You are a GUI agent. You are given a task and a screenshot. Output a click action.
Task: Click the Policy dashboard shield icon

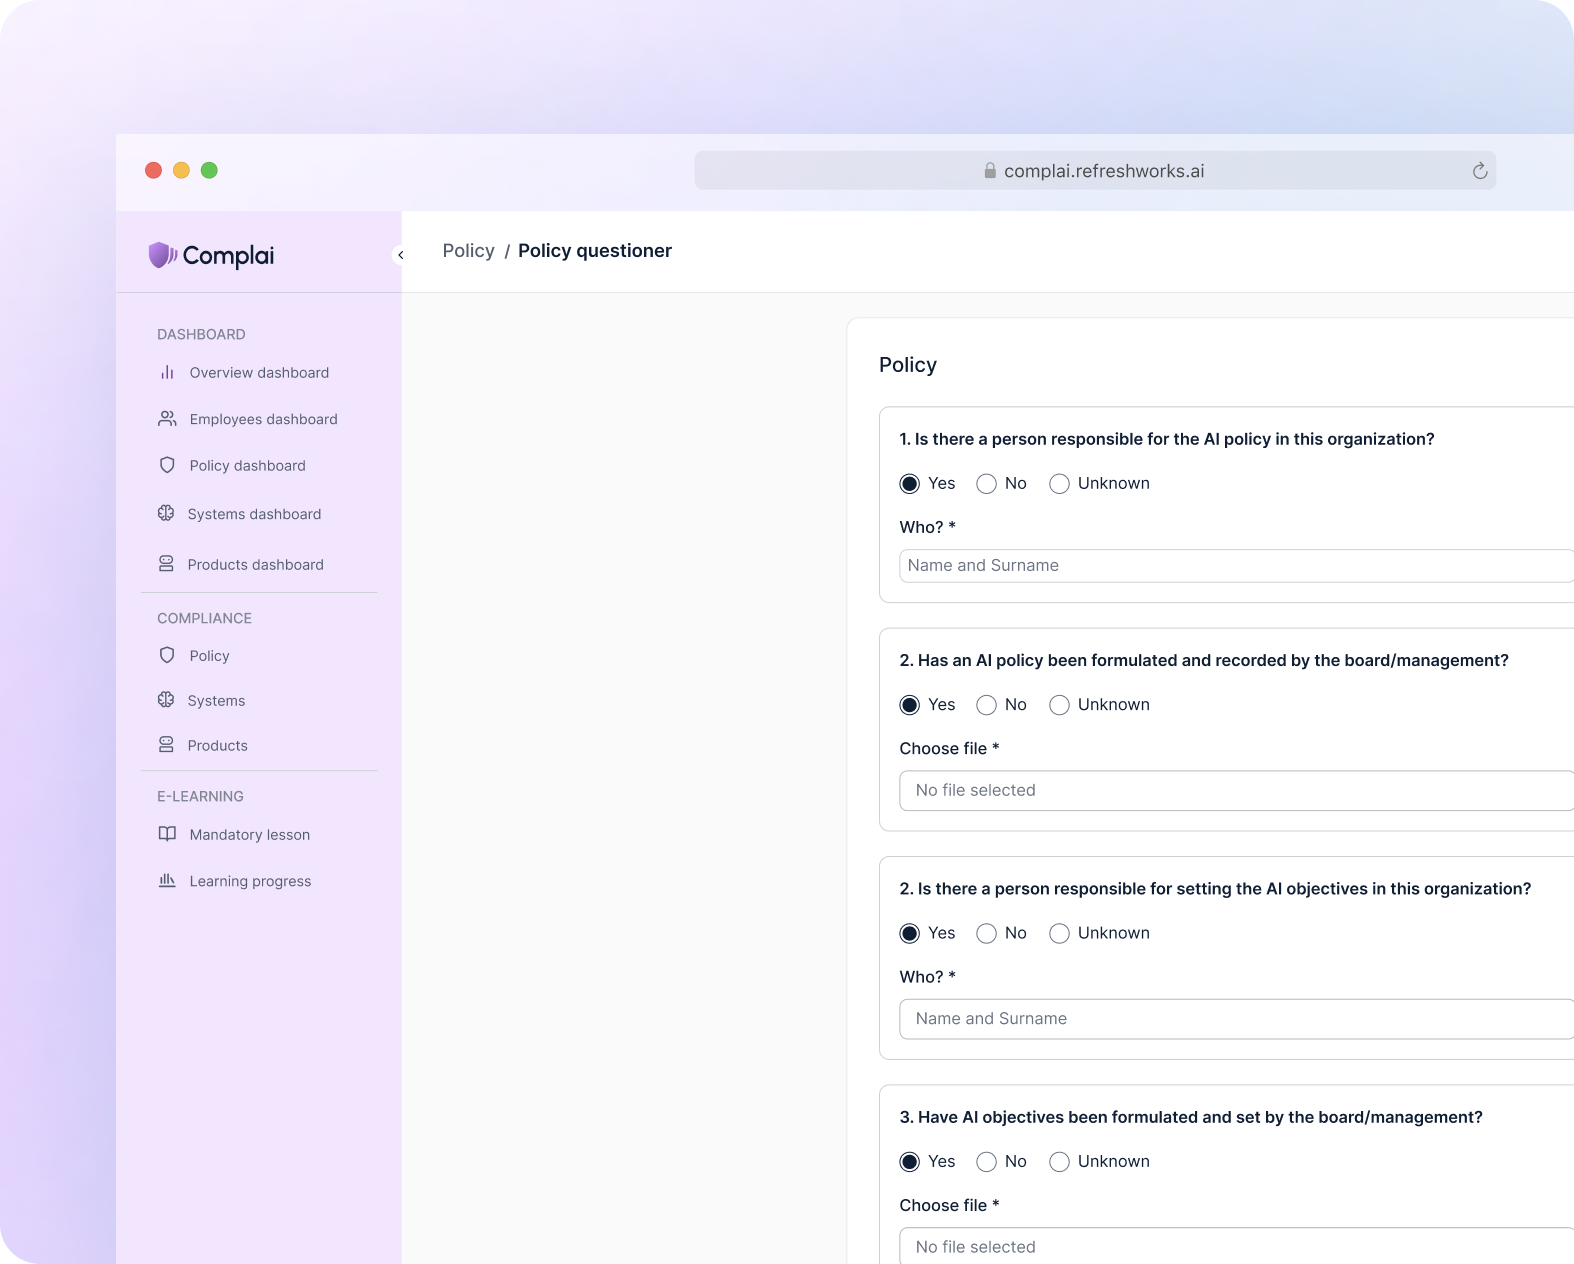[167, 466]
